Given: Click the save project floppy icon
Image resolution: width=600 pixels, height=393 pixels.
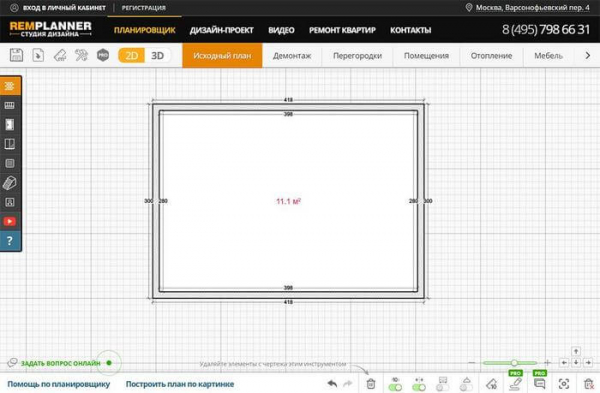Looking at the screenshot, I should 16,55.
